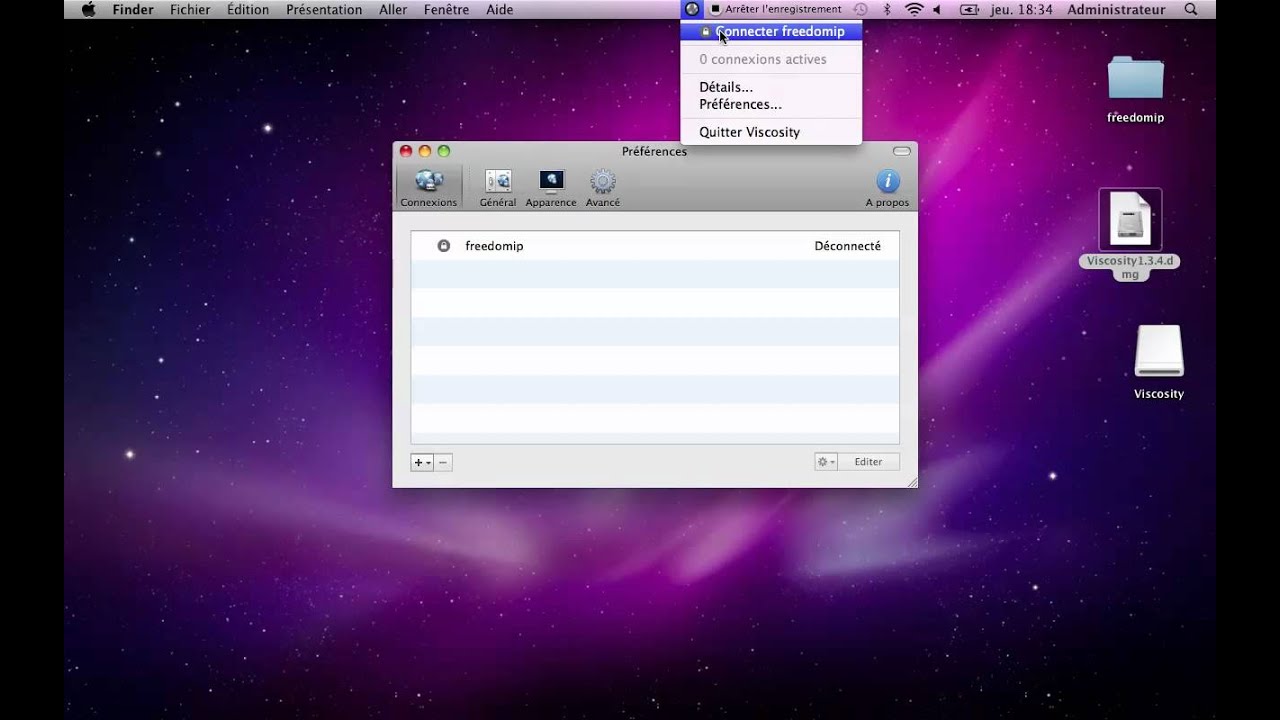1280x720 pixels.
Task: Open Spotlight search magnifier icon
Action: click(1190, 9)
